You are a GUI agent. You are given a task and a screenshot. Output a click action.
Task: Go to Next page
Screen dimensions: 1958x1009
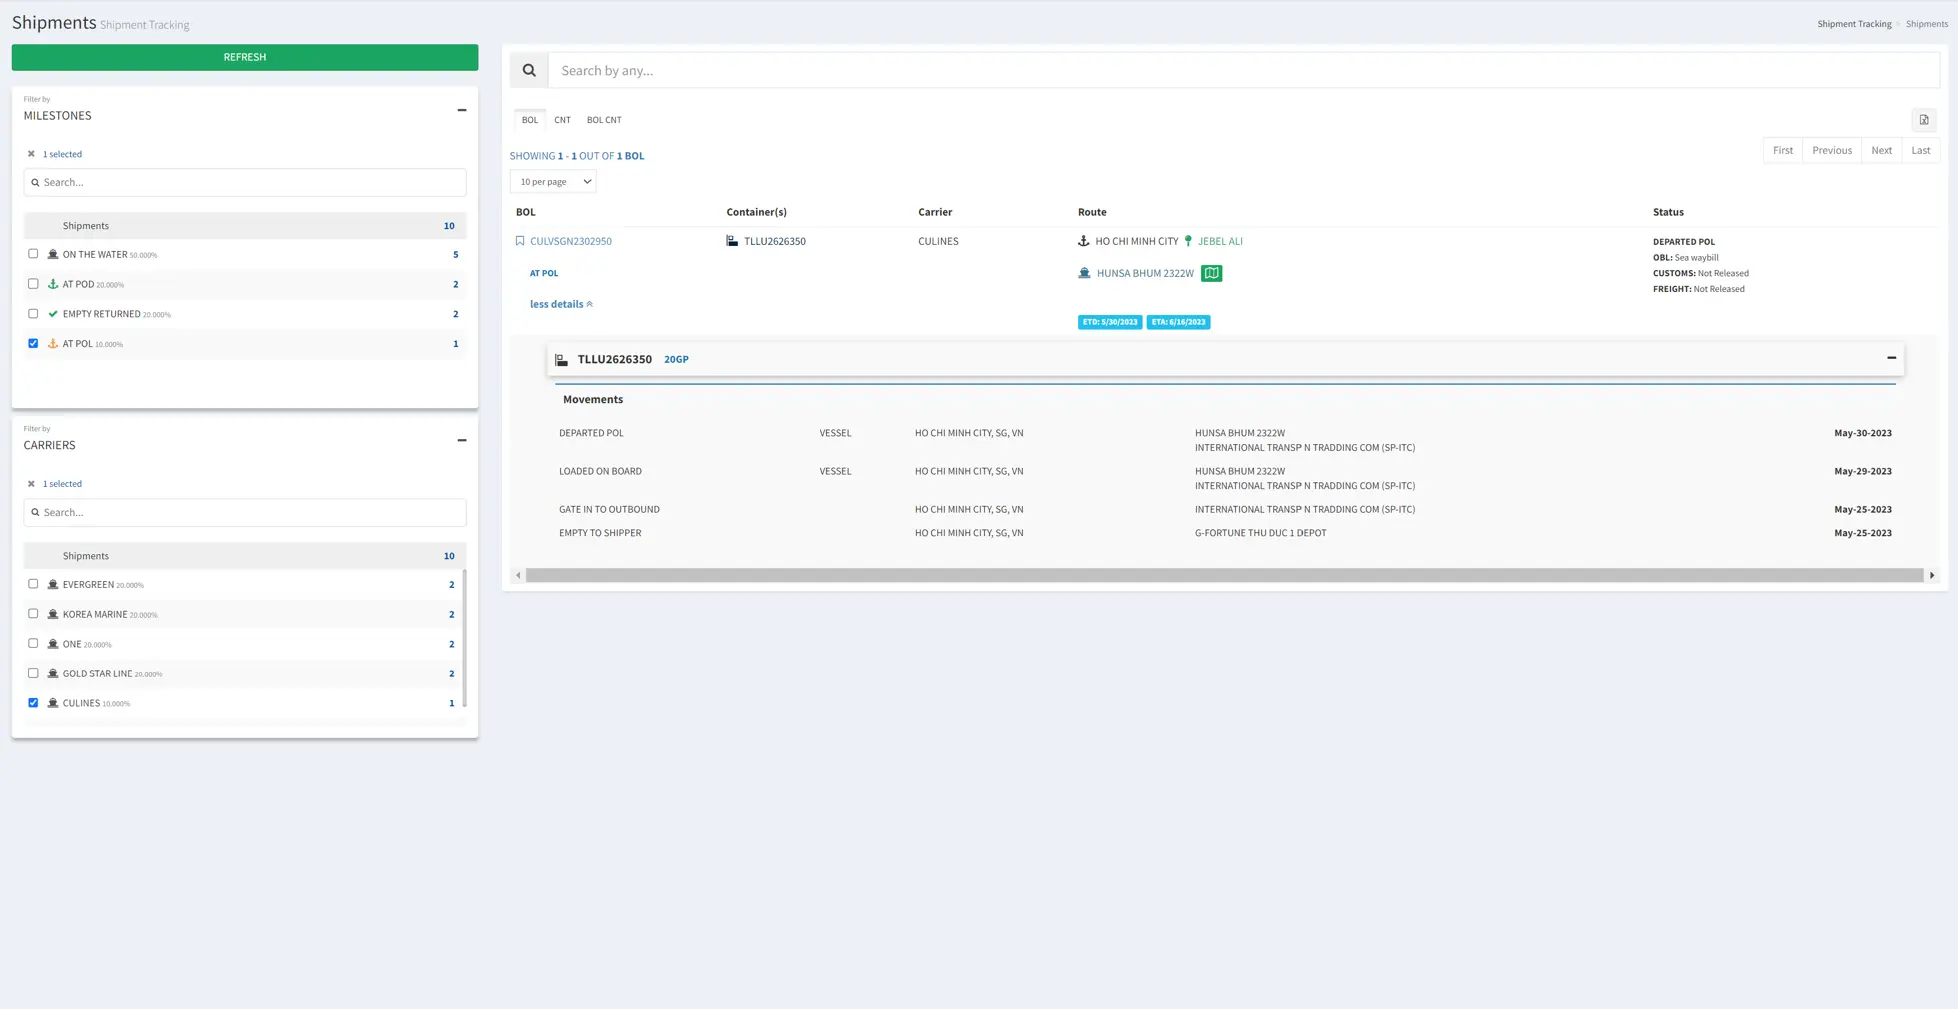pyautogui.click(x=1881, y=151)
